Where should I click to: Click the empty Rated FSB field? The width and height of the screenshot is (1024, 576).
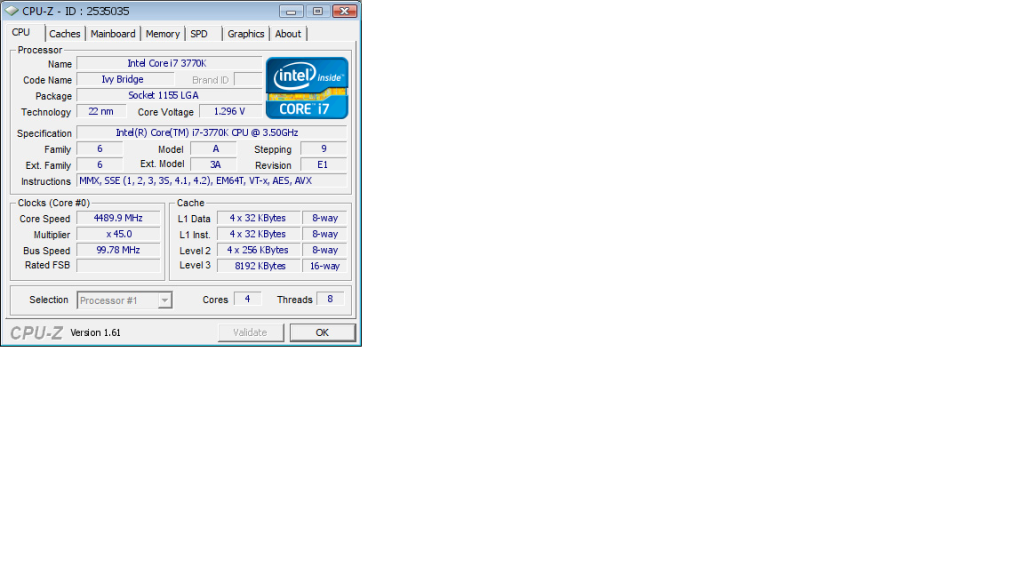118,266
